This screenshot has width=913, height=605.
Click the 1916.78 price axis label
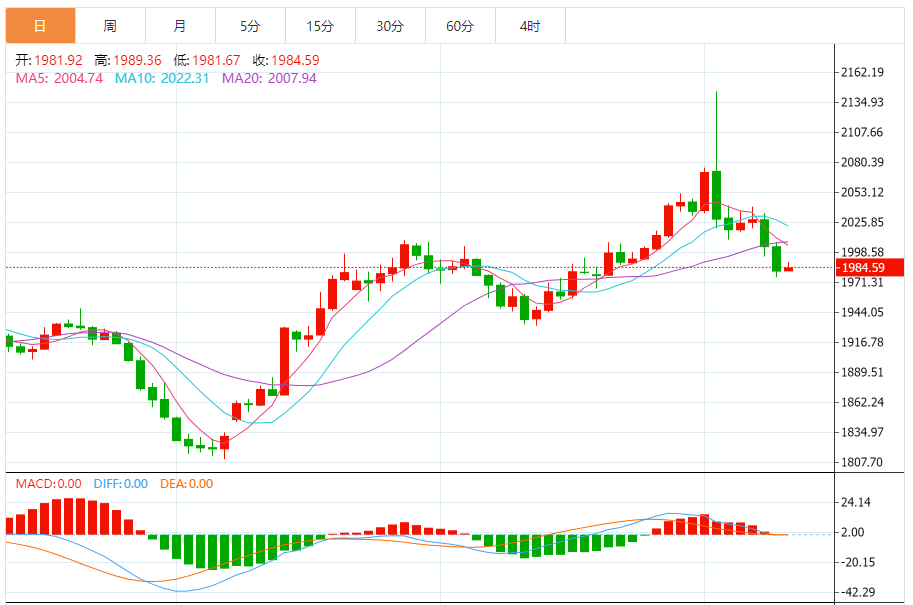pos(862,342)
